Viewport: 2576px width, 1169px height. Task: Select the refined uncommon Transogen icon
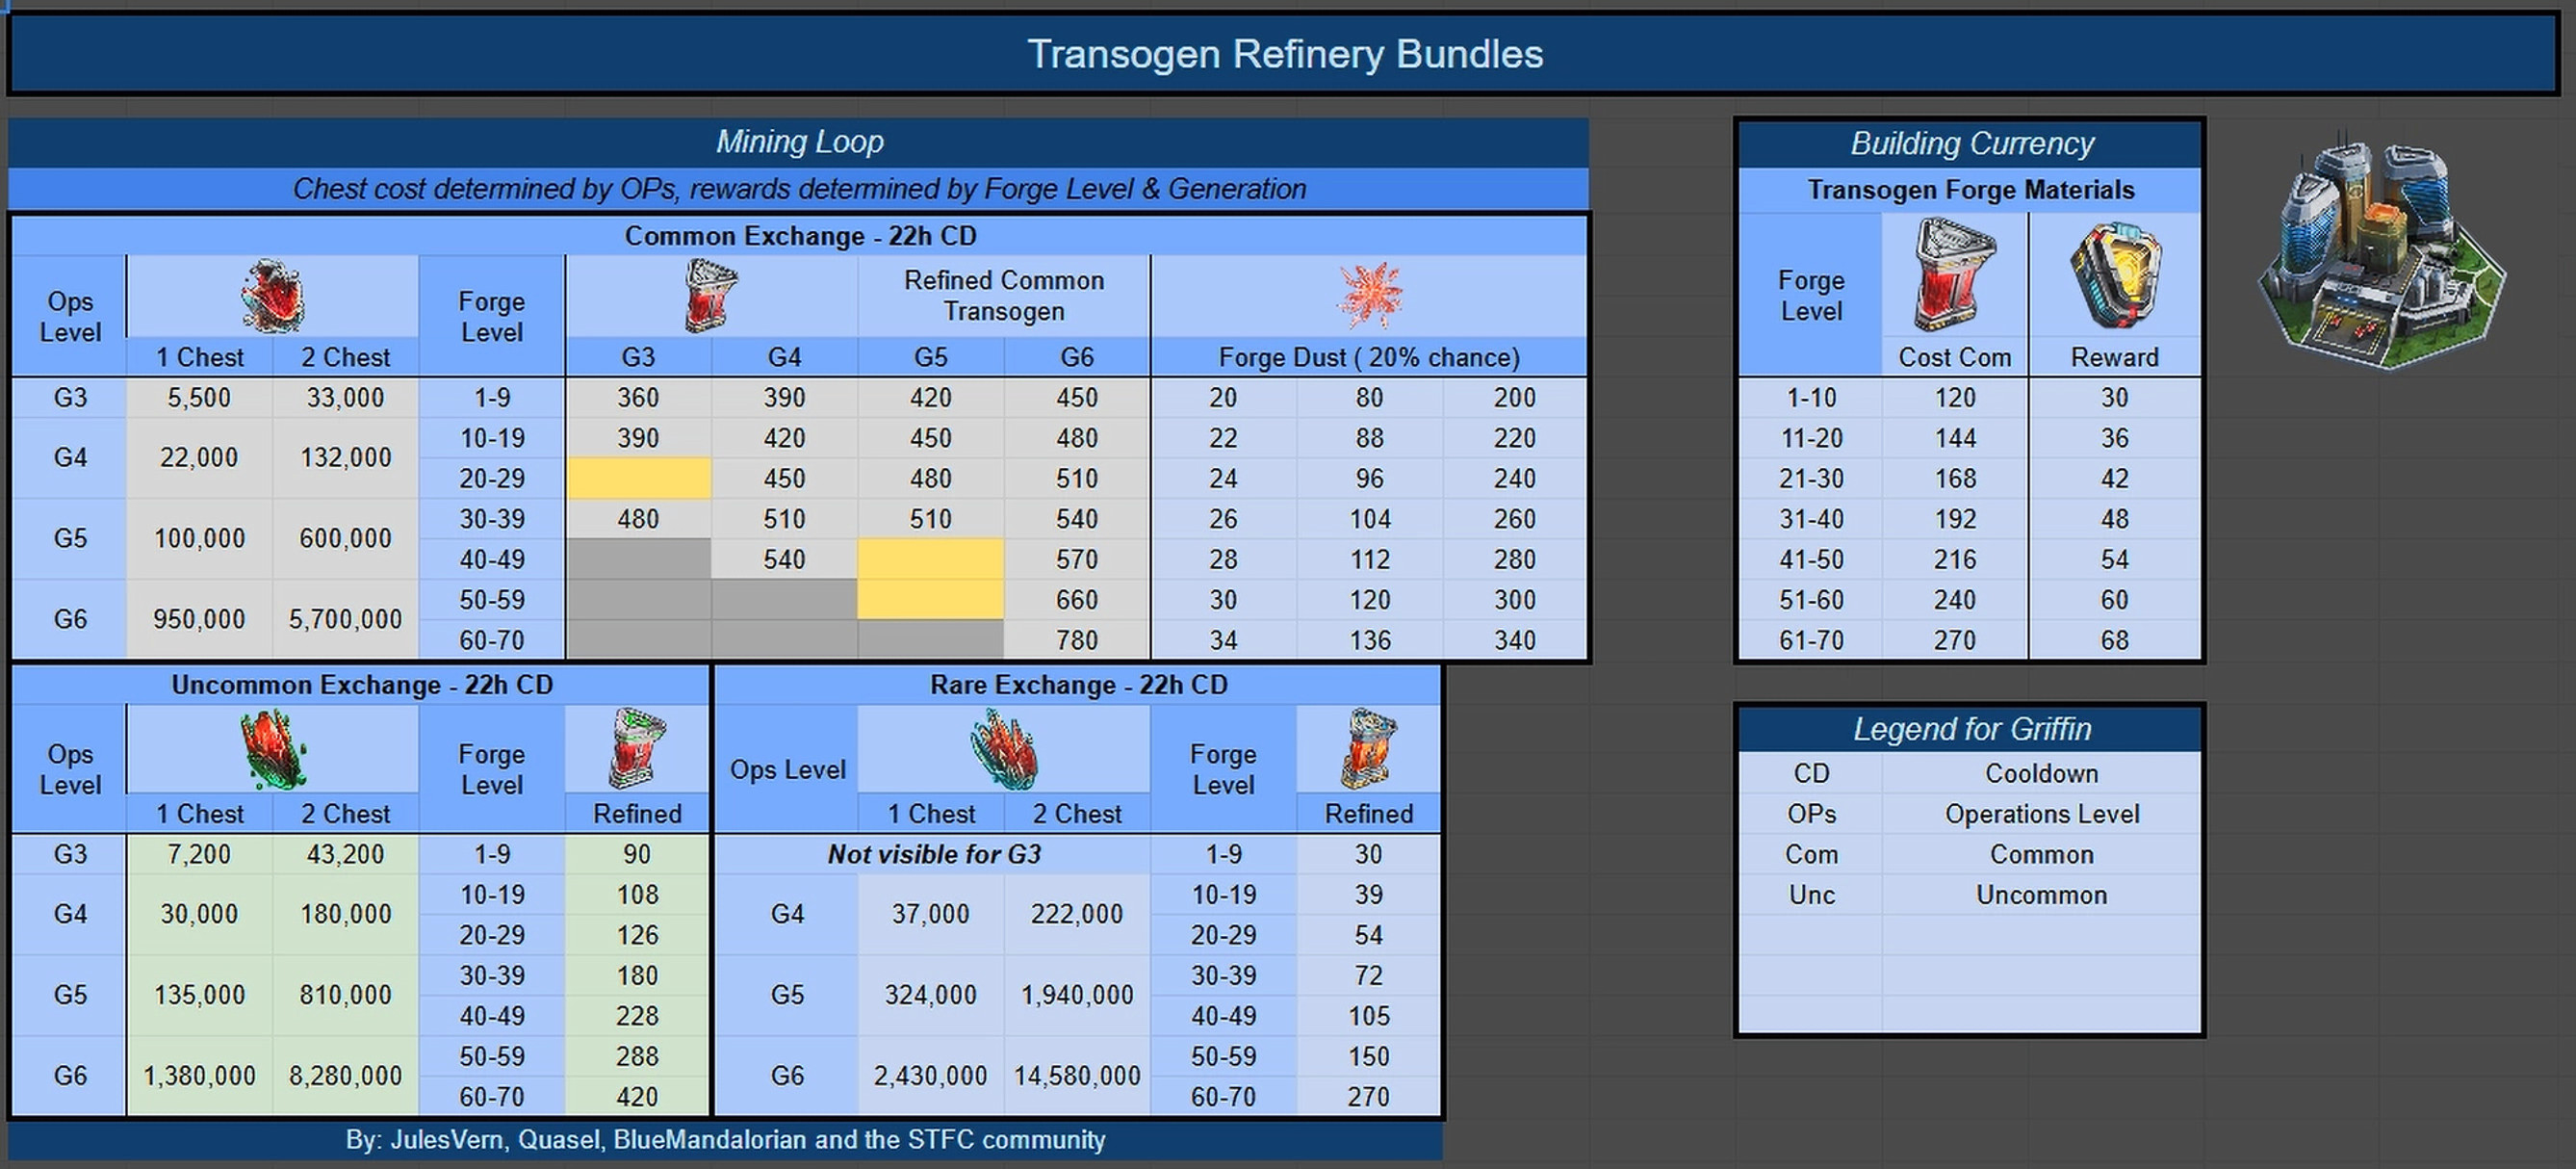pos(637,748)
